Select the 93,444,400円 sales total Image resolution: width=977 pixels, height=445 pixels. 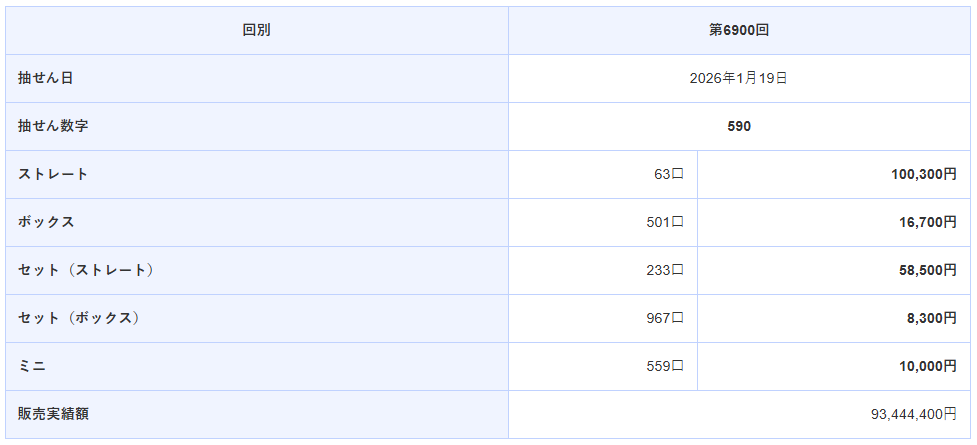click(914, 413)
